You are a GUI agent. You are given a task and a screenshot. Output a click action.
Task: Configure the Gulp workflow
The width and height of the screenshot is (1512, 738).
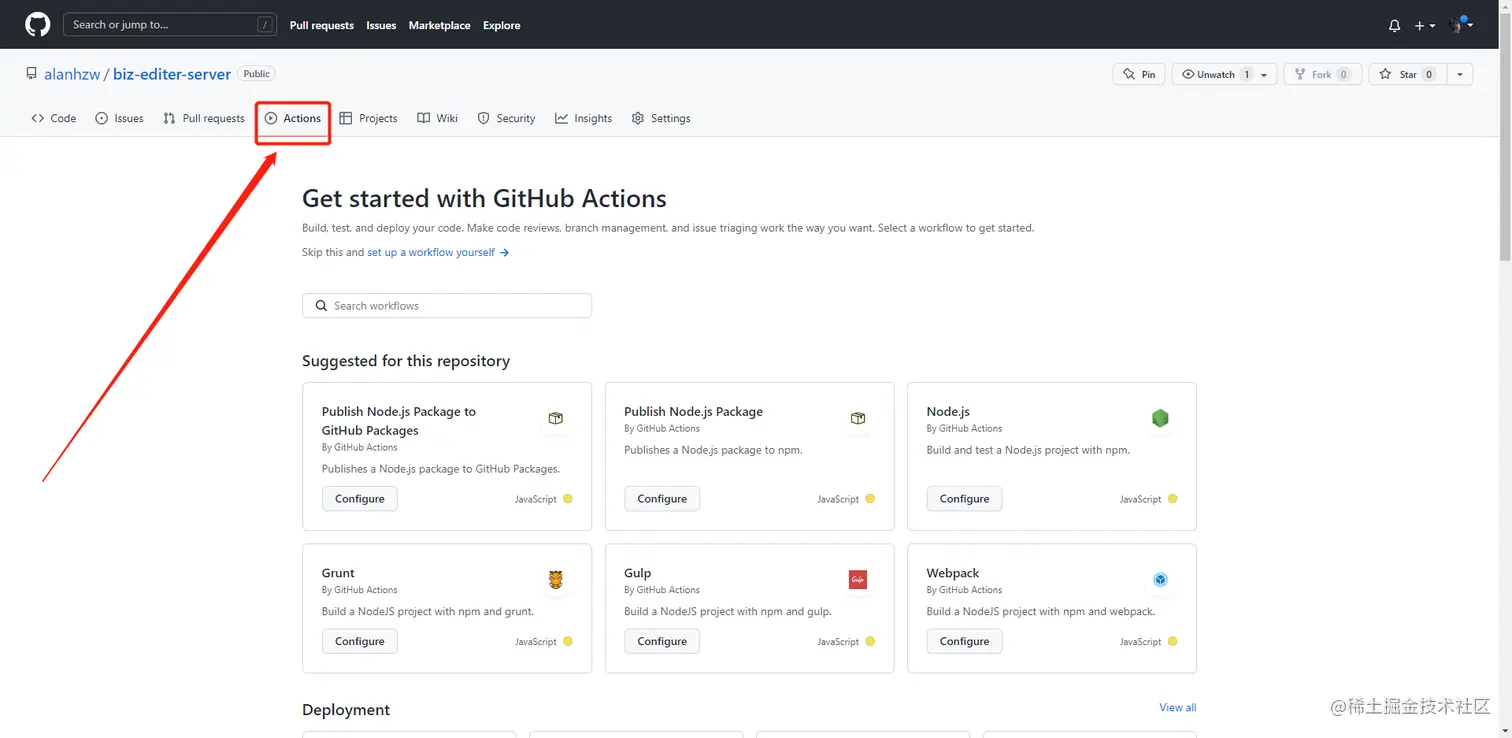pyautogui.click(x=662, y=642)
